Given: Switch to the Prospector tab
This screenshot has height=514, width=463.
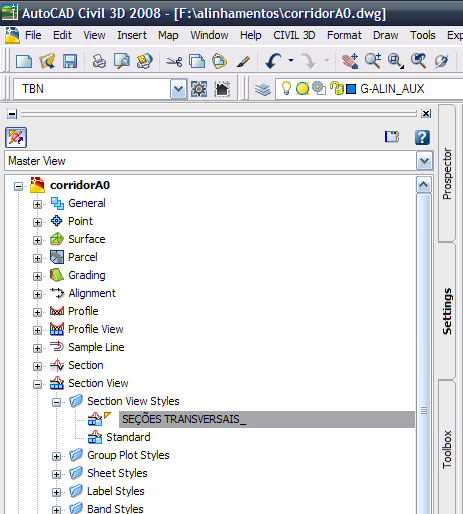Looking at the screenshot, I should [x=447, y=174].
